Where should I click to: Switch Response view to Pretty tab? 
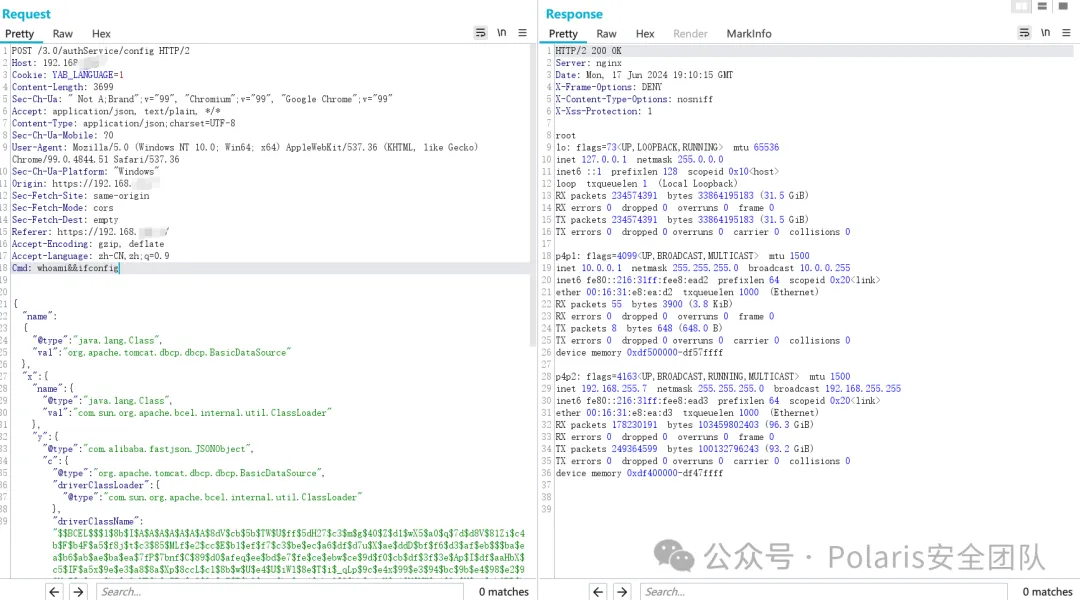[563, 34]
